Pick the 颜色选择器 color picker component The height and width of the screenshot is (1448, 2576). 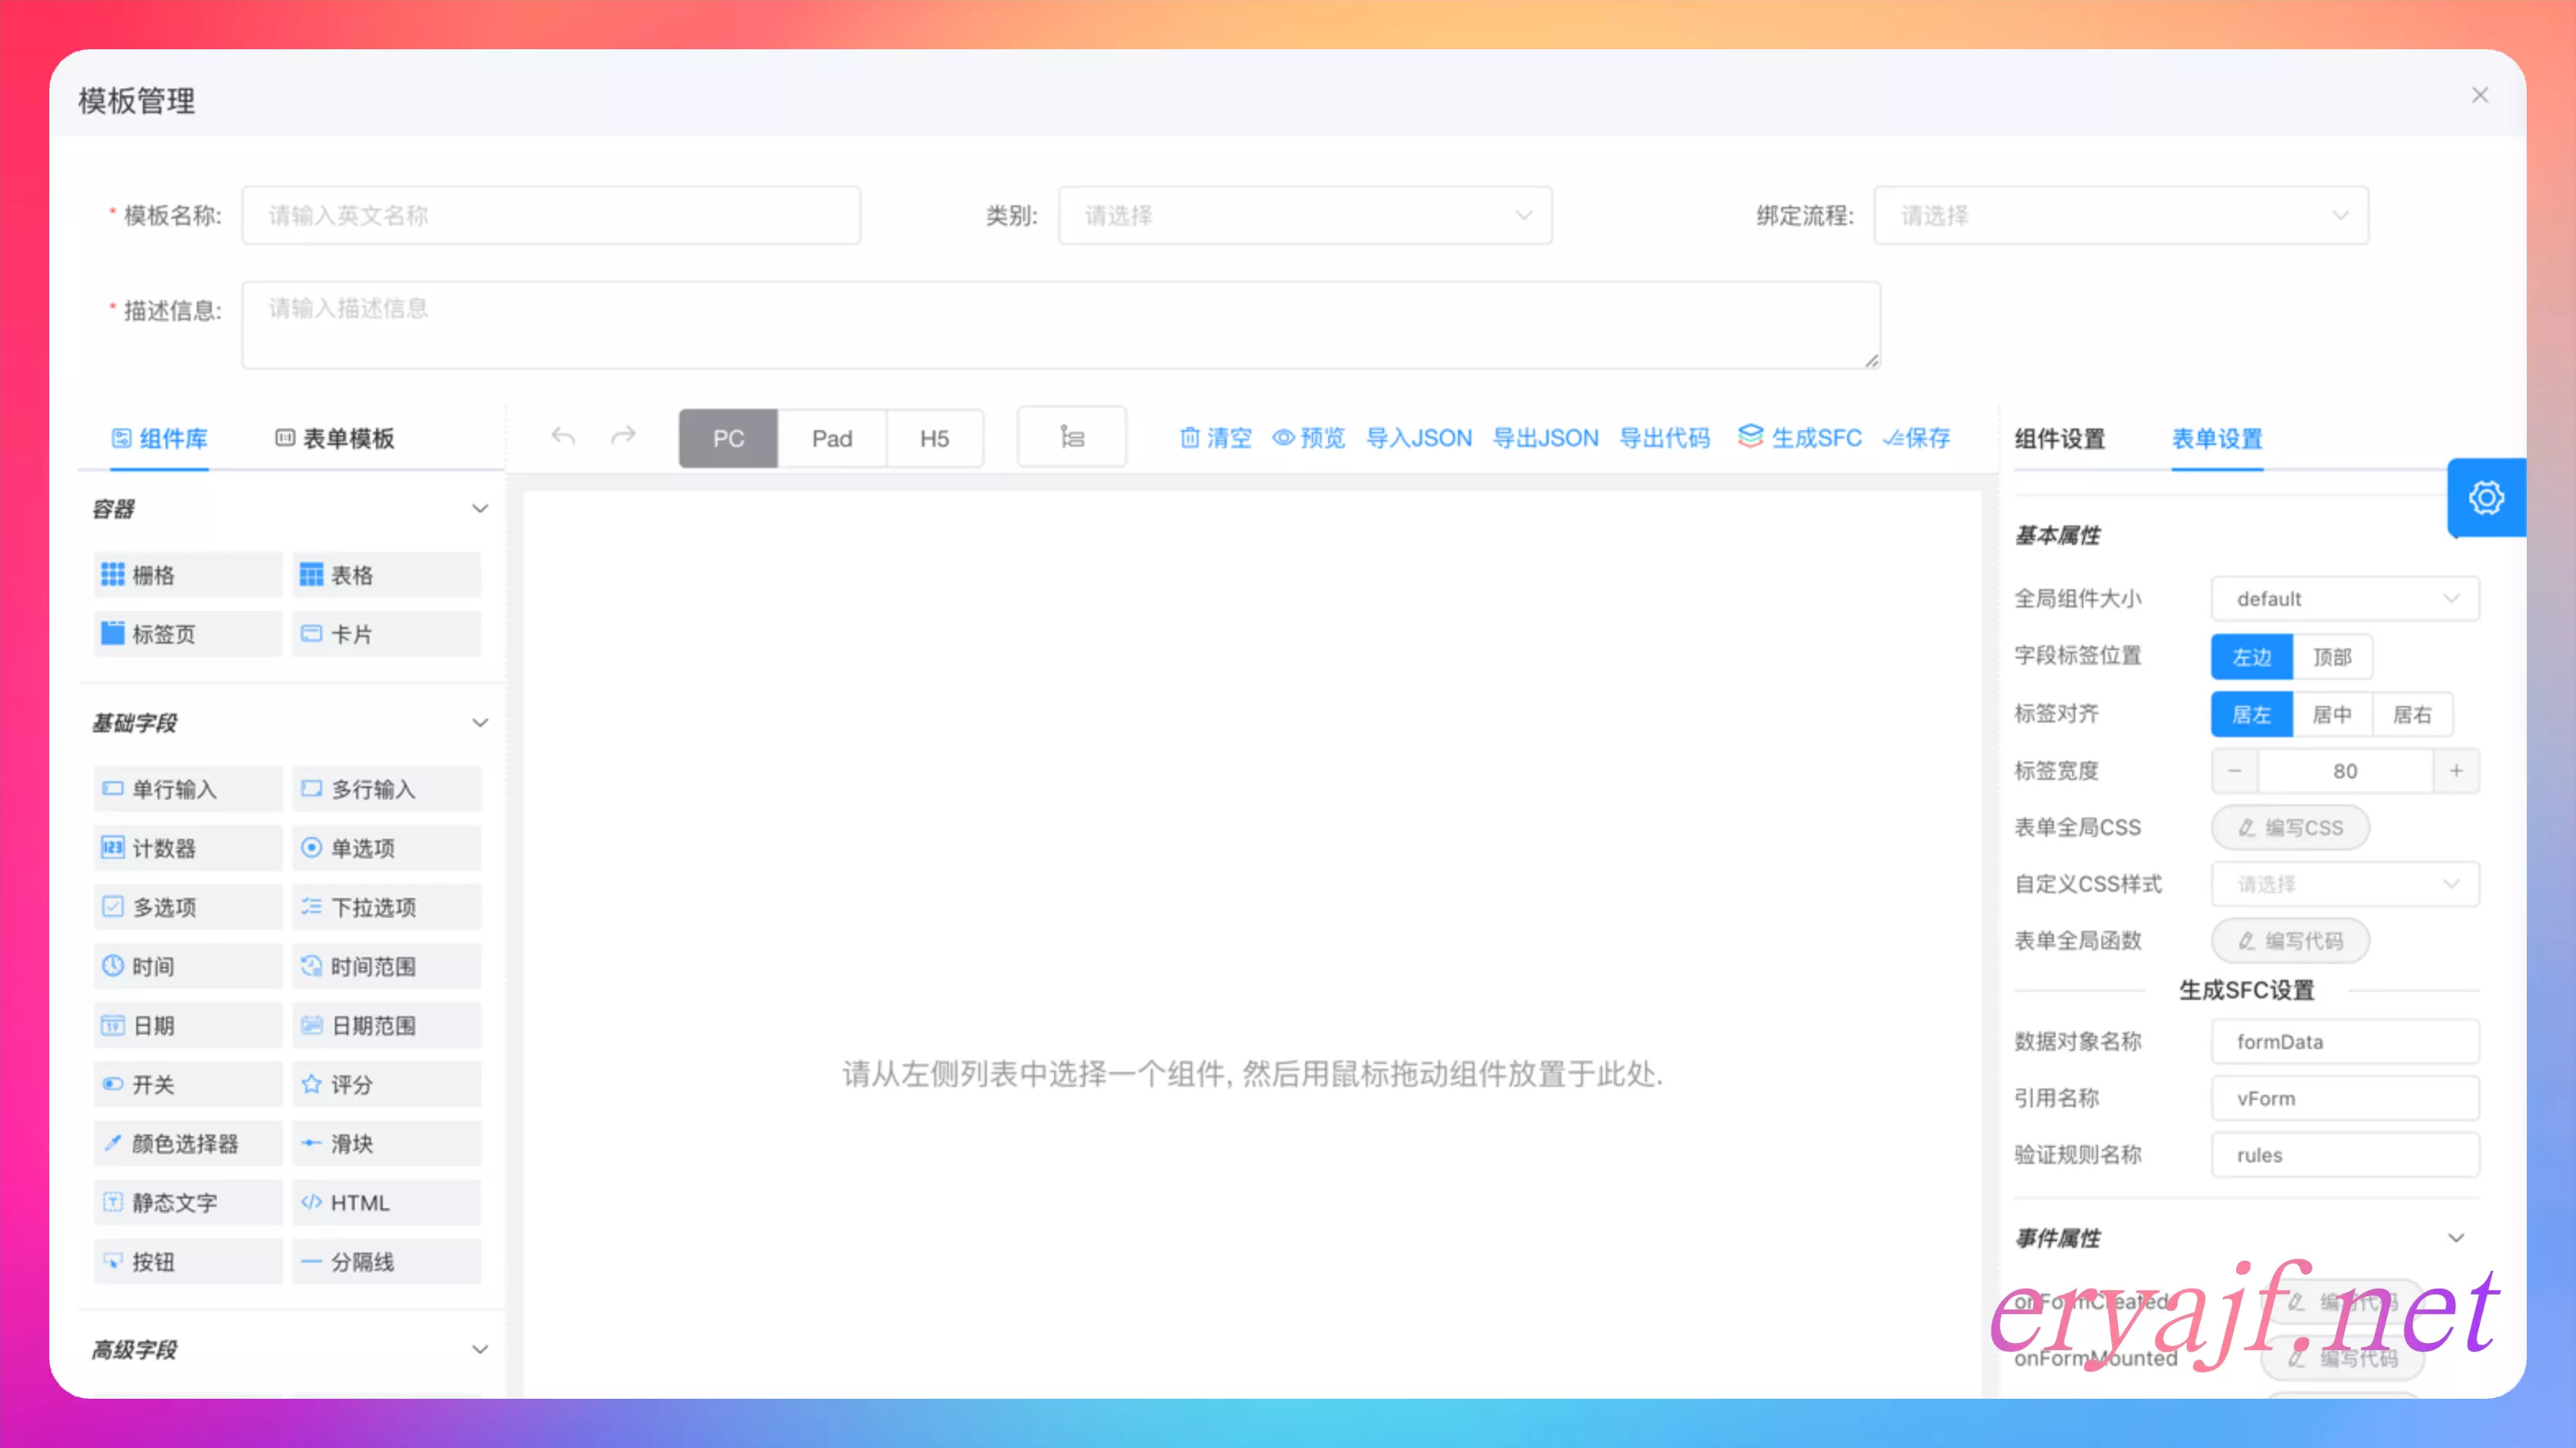(x=188, y=1143)
